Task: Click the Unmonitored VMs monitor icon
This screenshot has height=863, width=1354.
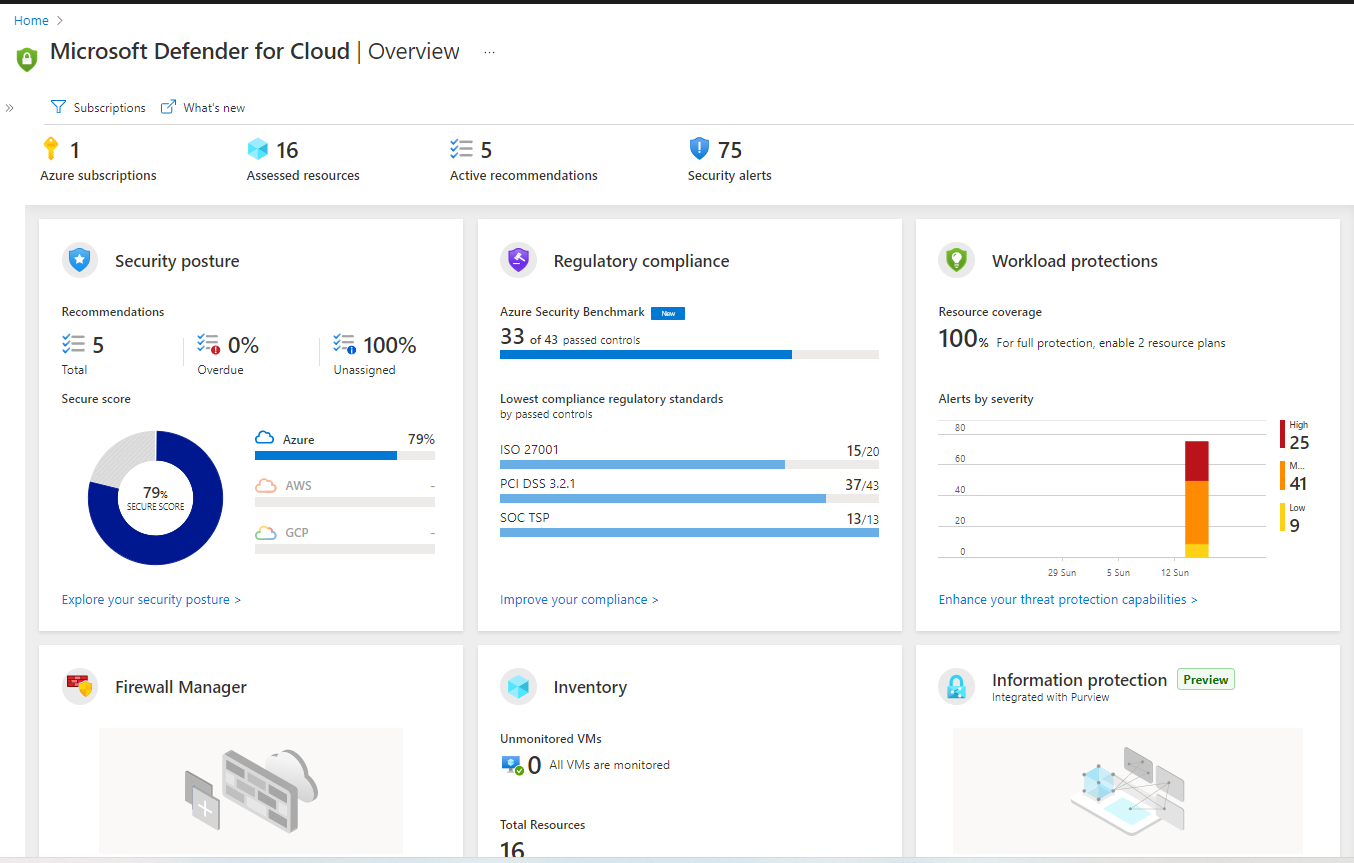Action: click(512, 765)
